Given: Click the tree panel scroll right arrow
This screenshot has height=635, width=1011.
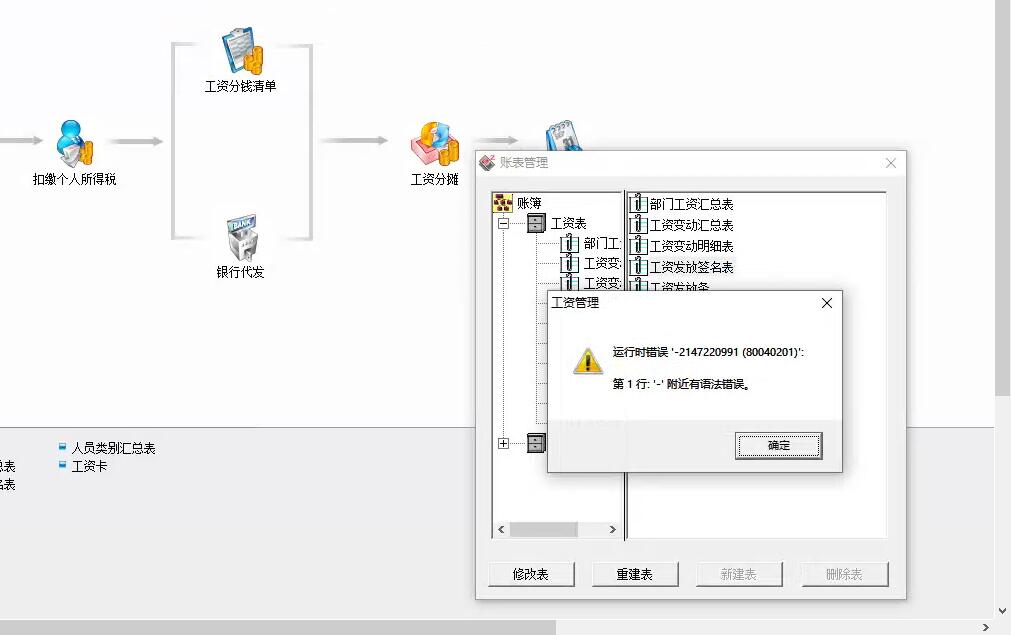Looking at the screenshot, I should click(x=613, y=530).
